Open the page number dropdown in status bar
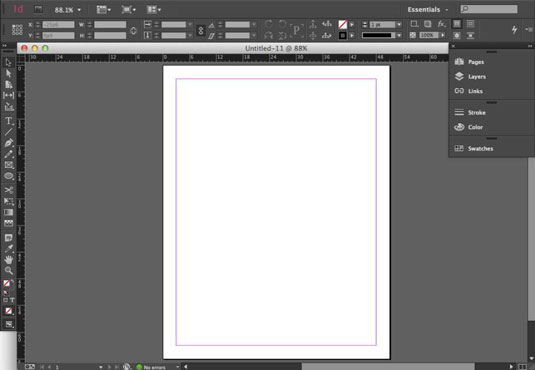Viewport: 535px width, 370px height. tap(100, 367)
